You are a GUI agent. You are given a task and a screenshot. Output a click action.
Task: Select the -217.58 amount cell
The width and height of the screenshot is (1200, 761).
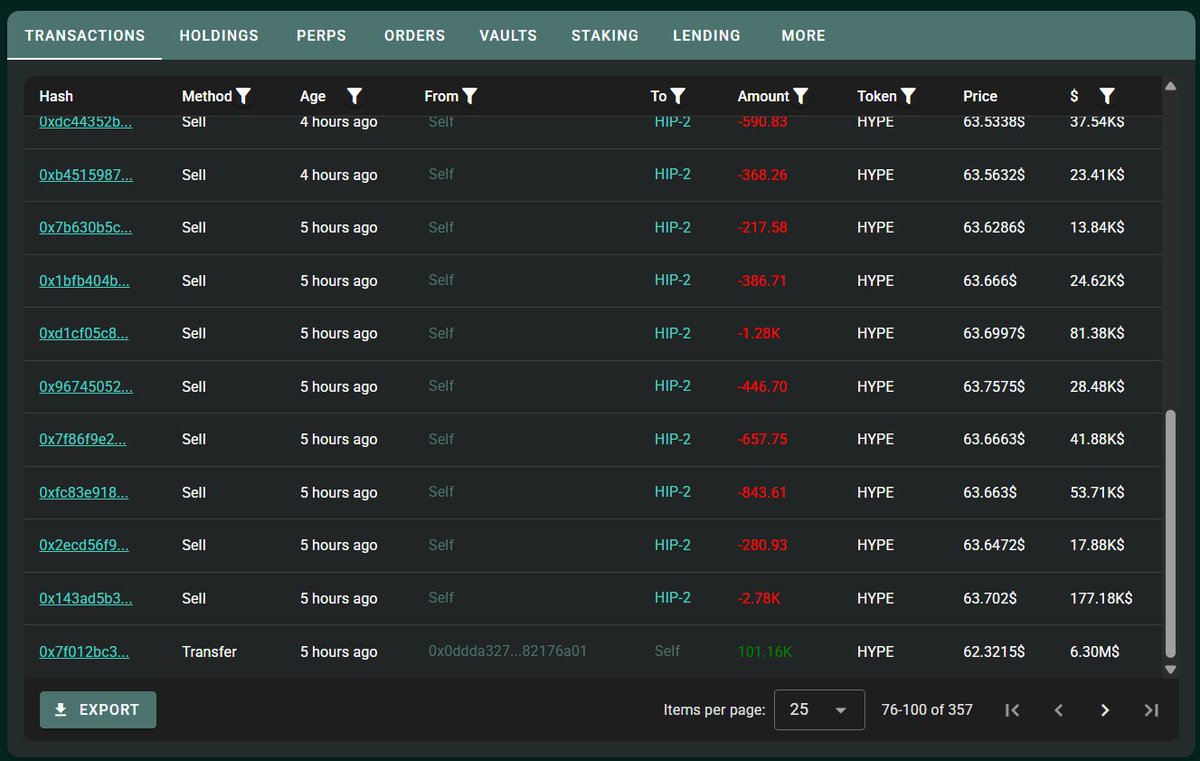763,228
